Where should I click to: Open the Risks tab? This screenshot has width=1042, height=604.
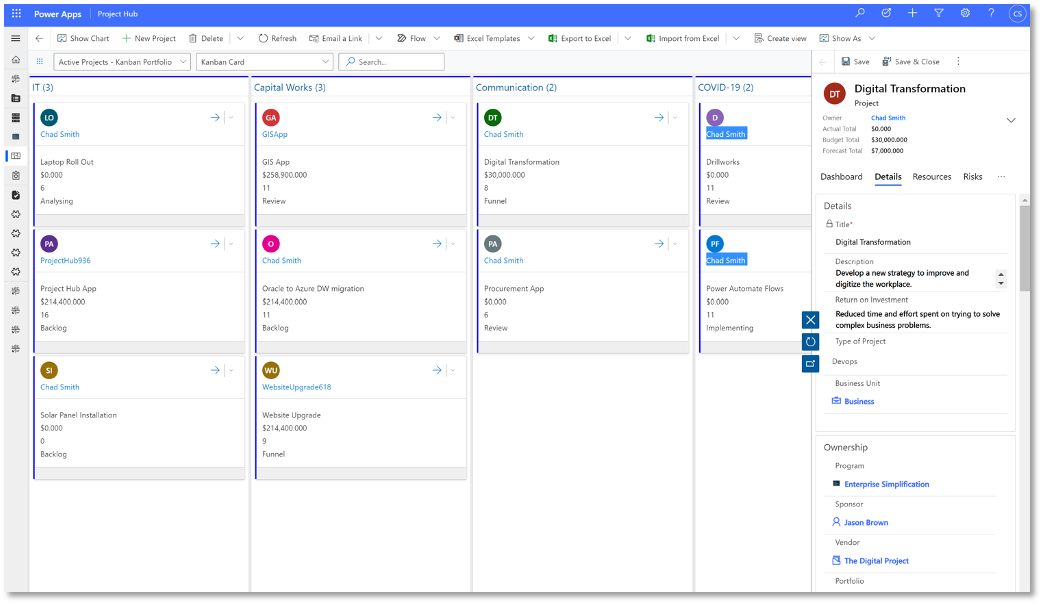coord(973,177)
